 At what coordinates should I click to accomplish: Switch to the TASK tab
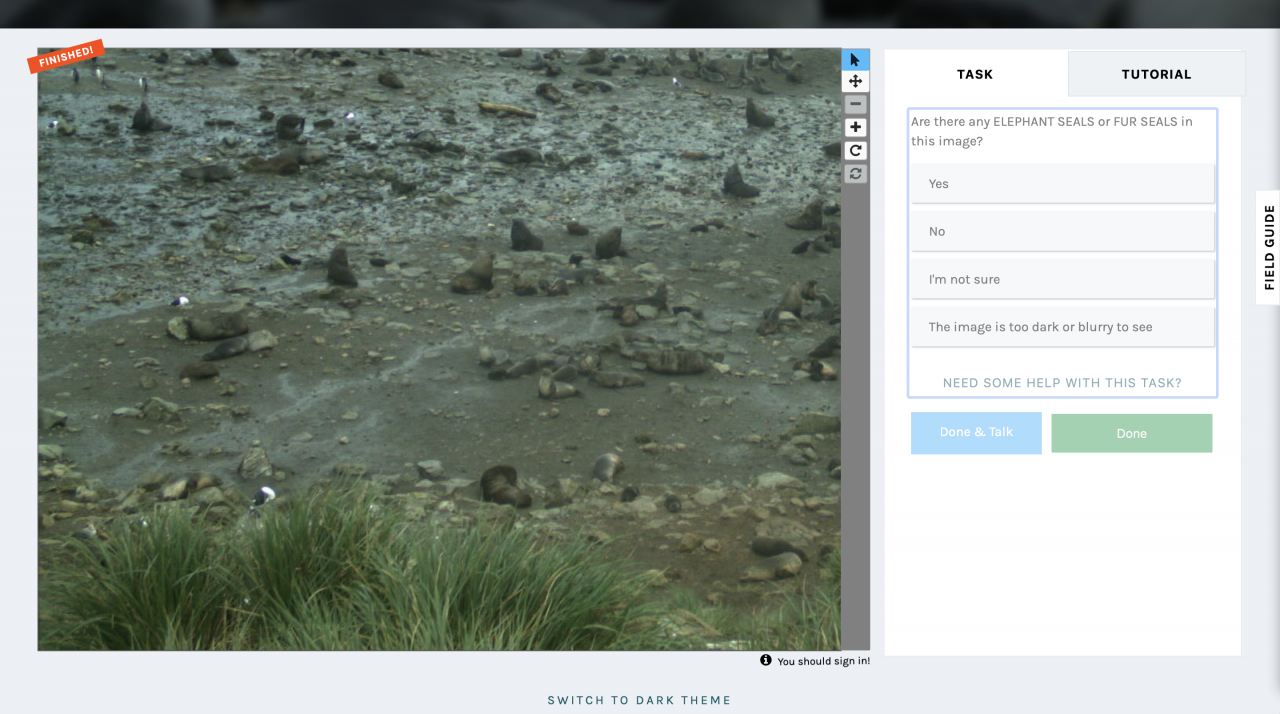[x=975, y=74]
